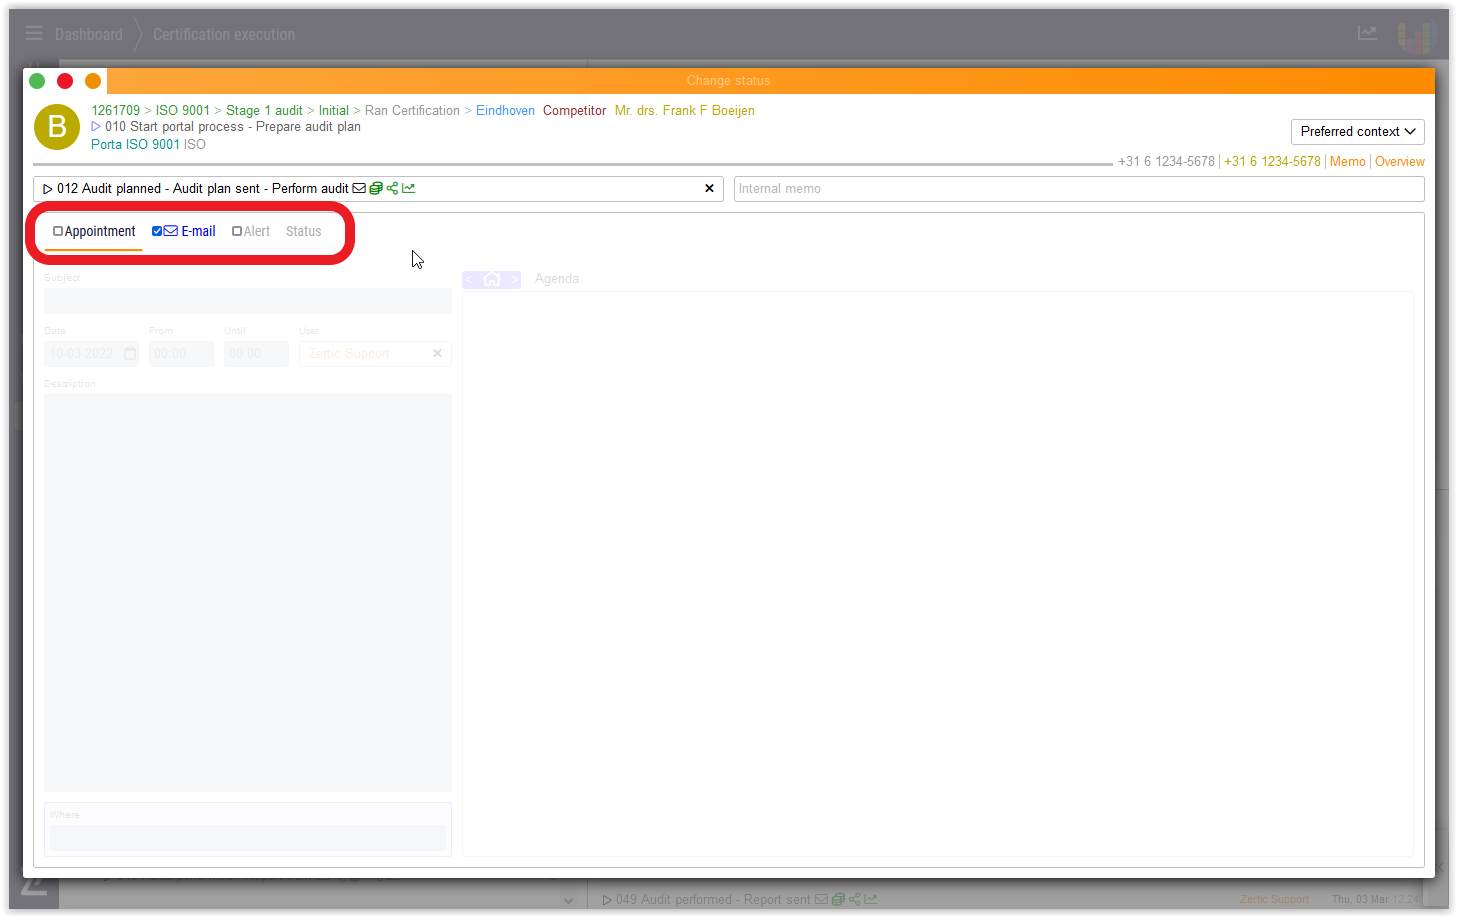1457x917 pixels.
Task: Click the green stacked coins icon
Action: point(376,188)
